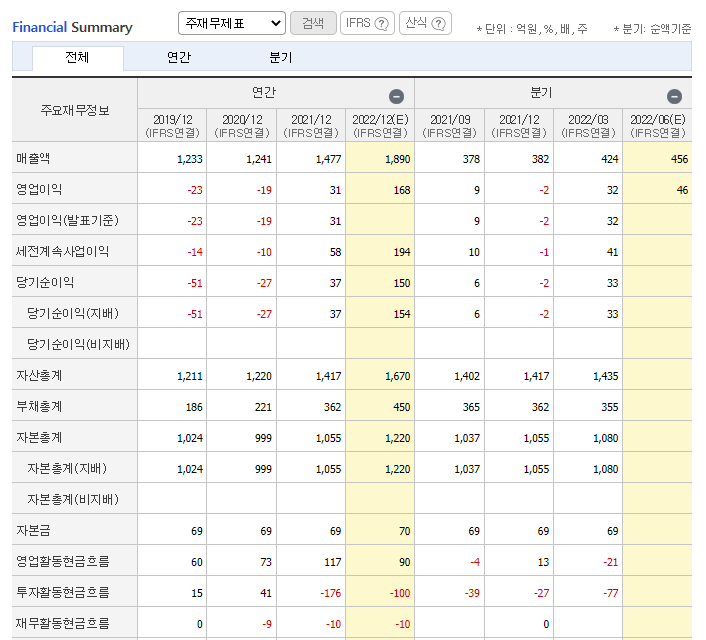
Task: Click the 456 quarterly 매출액 estimate
Action: [679, 159]
